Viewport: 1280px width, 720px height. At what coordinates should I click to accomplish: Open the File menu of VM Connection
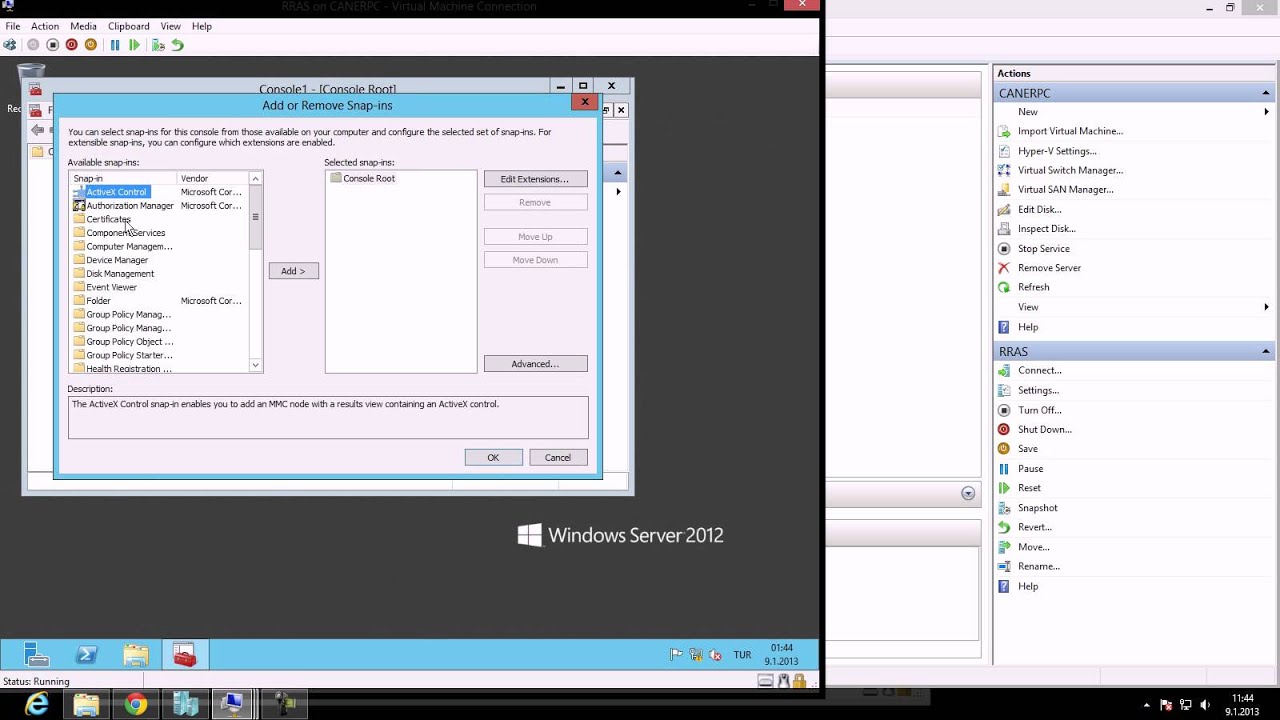(x=13, y=26)
